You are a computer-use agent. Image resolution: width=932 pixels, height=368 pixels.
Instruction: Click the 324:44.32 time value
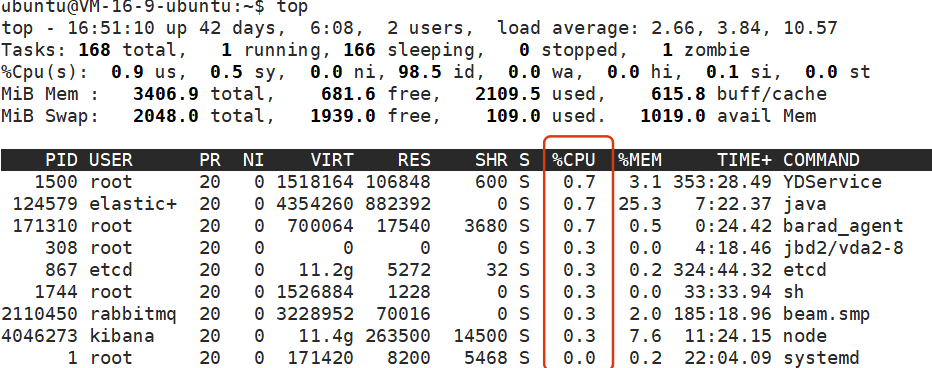[723, 270]
